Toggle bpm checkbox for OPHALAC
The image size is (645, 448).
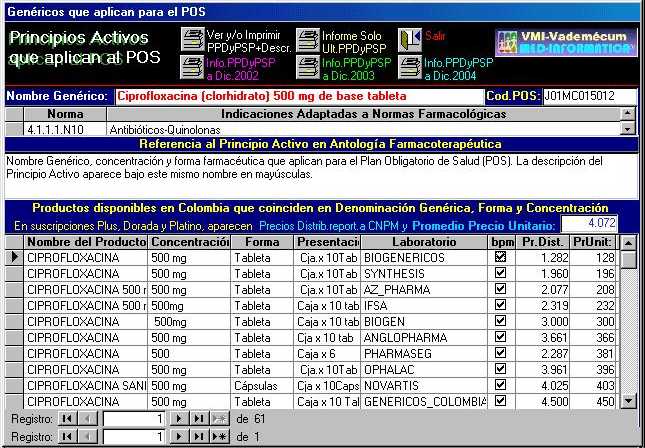coord(500,369)
